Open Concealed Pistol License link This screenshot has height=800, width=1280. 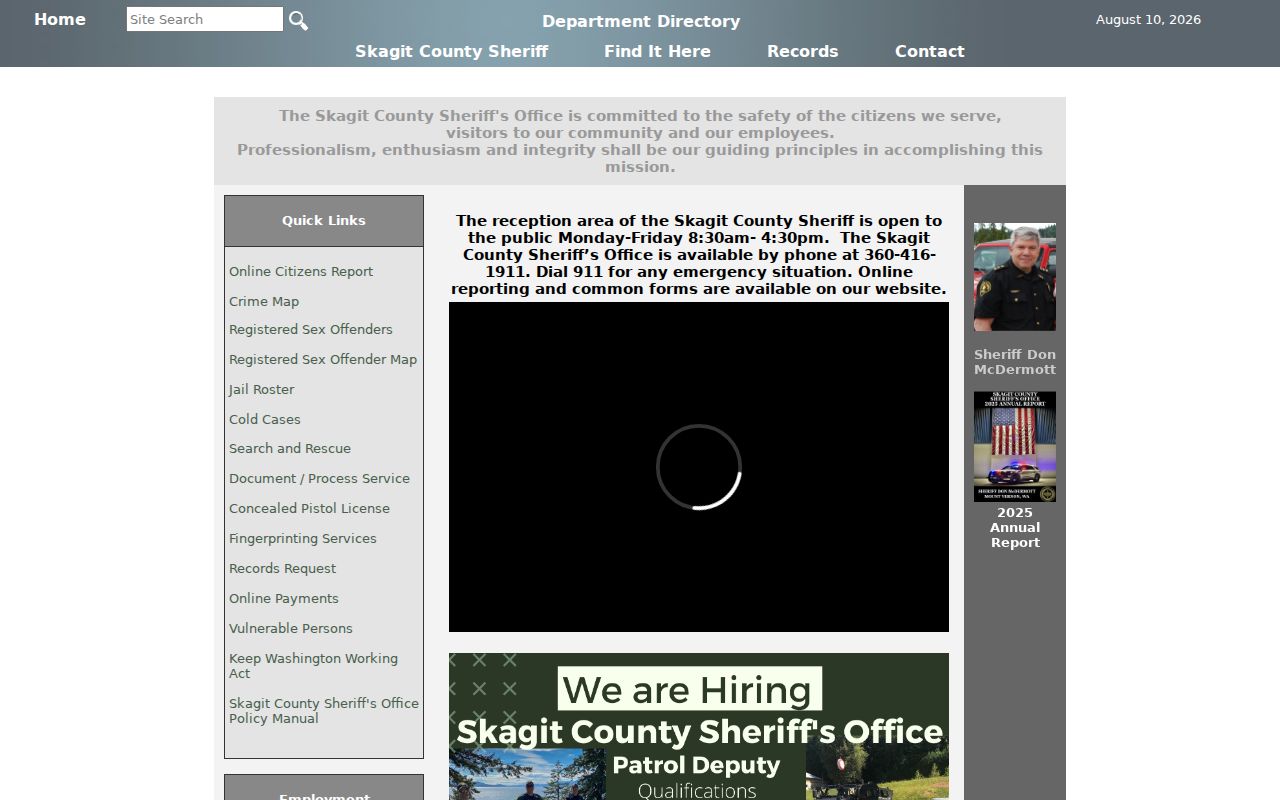309,508
